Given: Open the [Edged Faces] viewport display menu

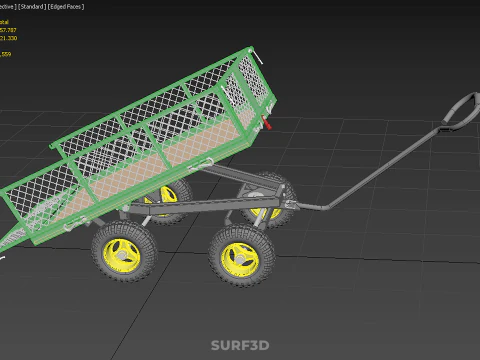Looking at the screenshot, I should coord(66,7).
